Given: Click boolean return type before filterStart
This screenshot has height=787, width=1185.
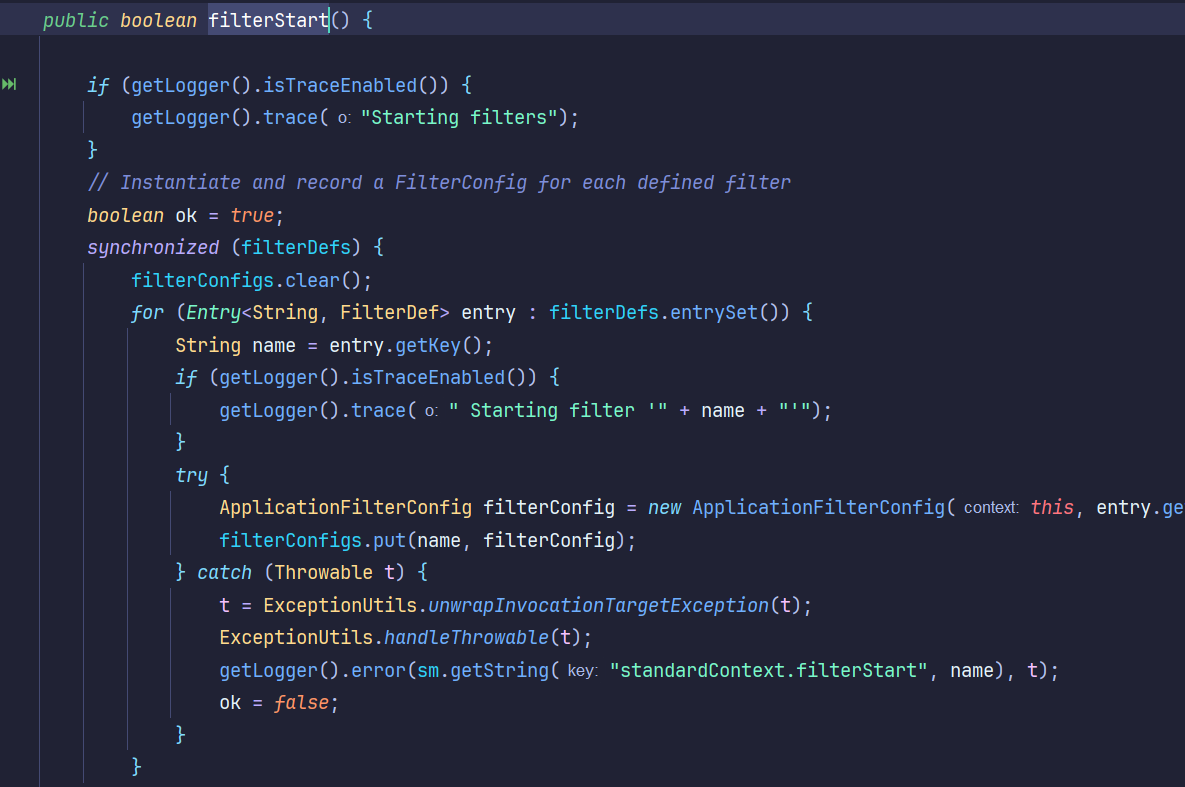Looking at the screenshot, I should point(159,20).
